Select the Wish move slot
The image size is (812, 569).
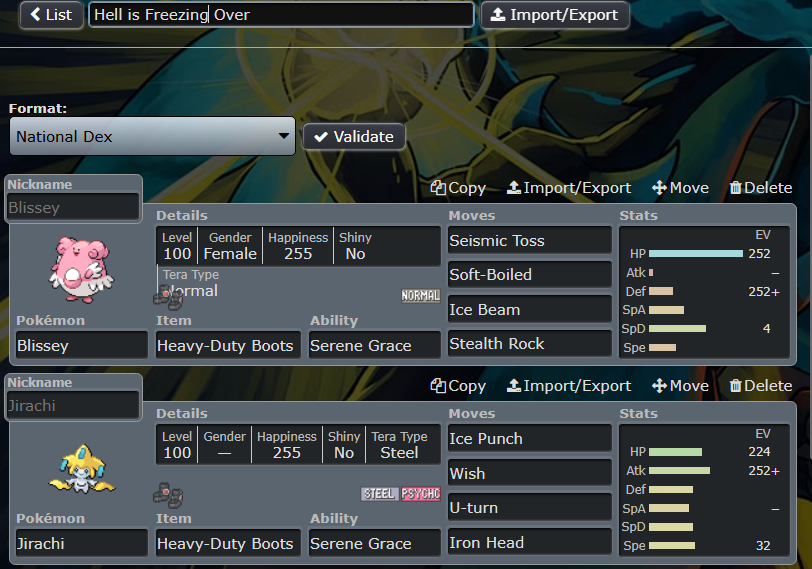[530, 473]
